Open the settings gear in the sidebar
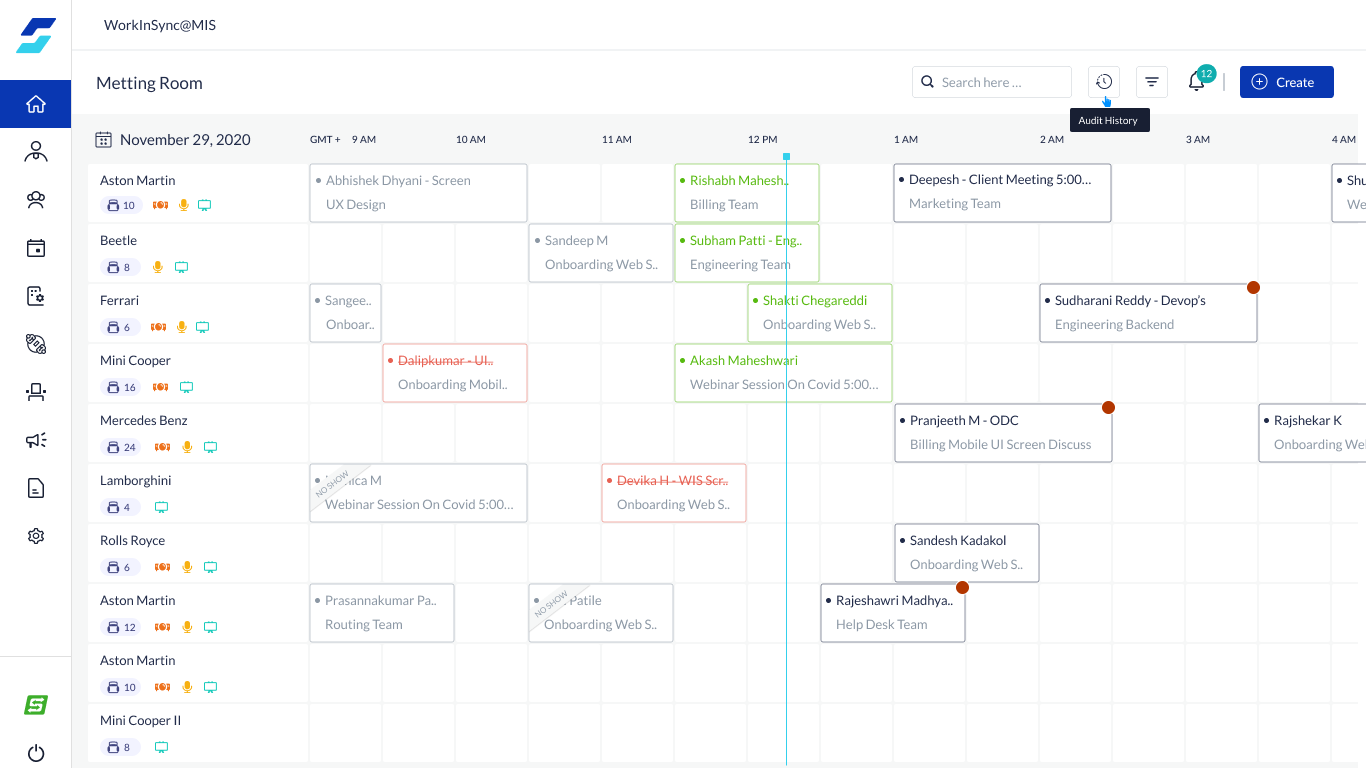 (x=36, y=536)
